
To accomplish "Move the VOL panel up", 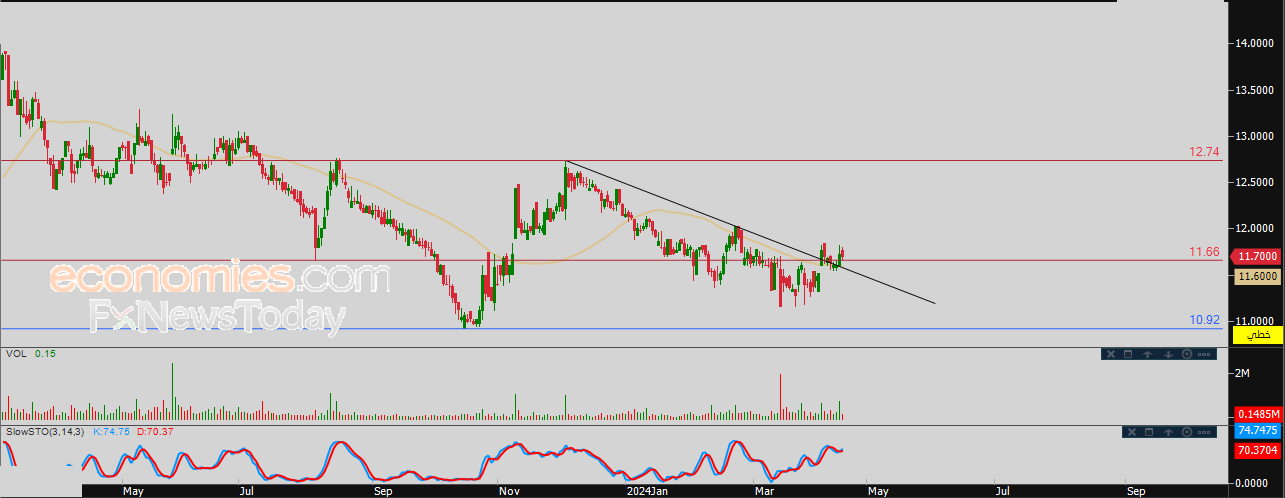I will click(x=1149, y=353).
